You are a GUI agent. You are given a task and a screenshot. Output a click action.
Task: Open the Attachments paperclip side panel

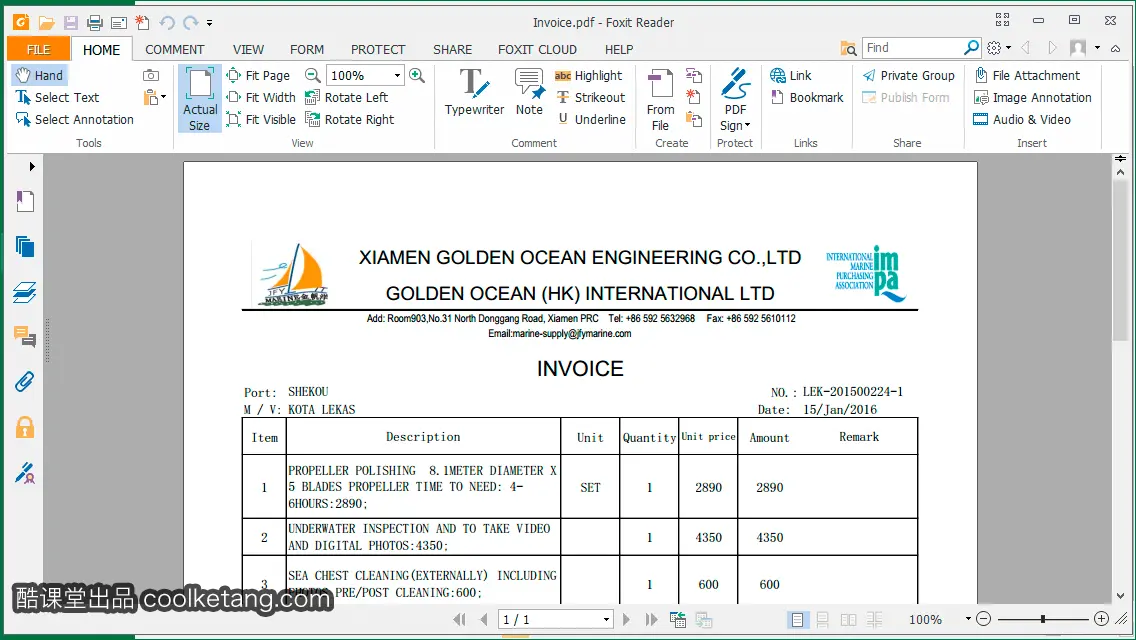click(x=25, y=382)
